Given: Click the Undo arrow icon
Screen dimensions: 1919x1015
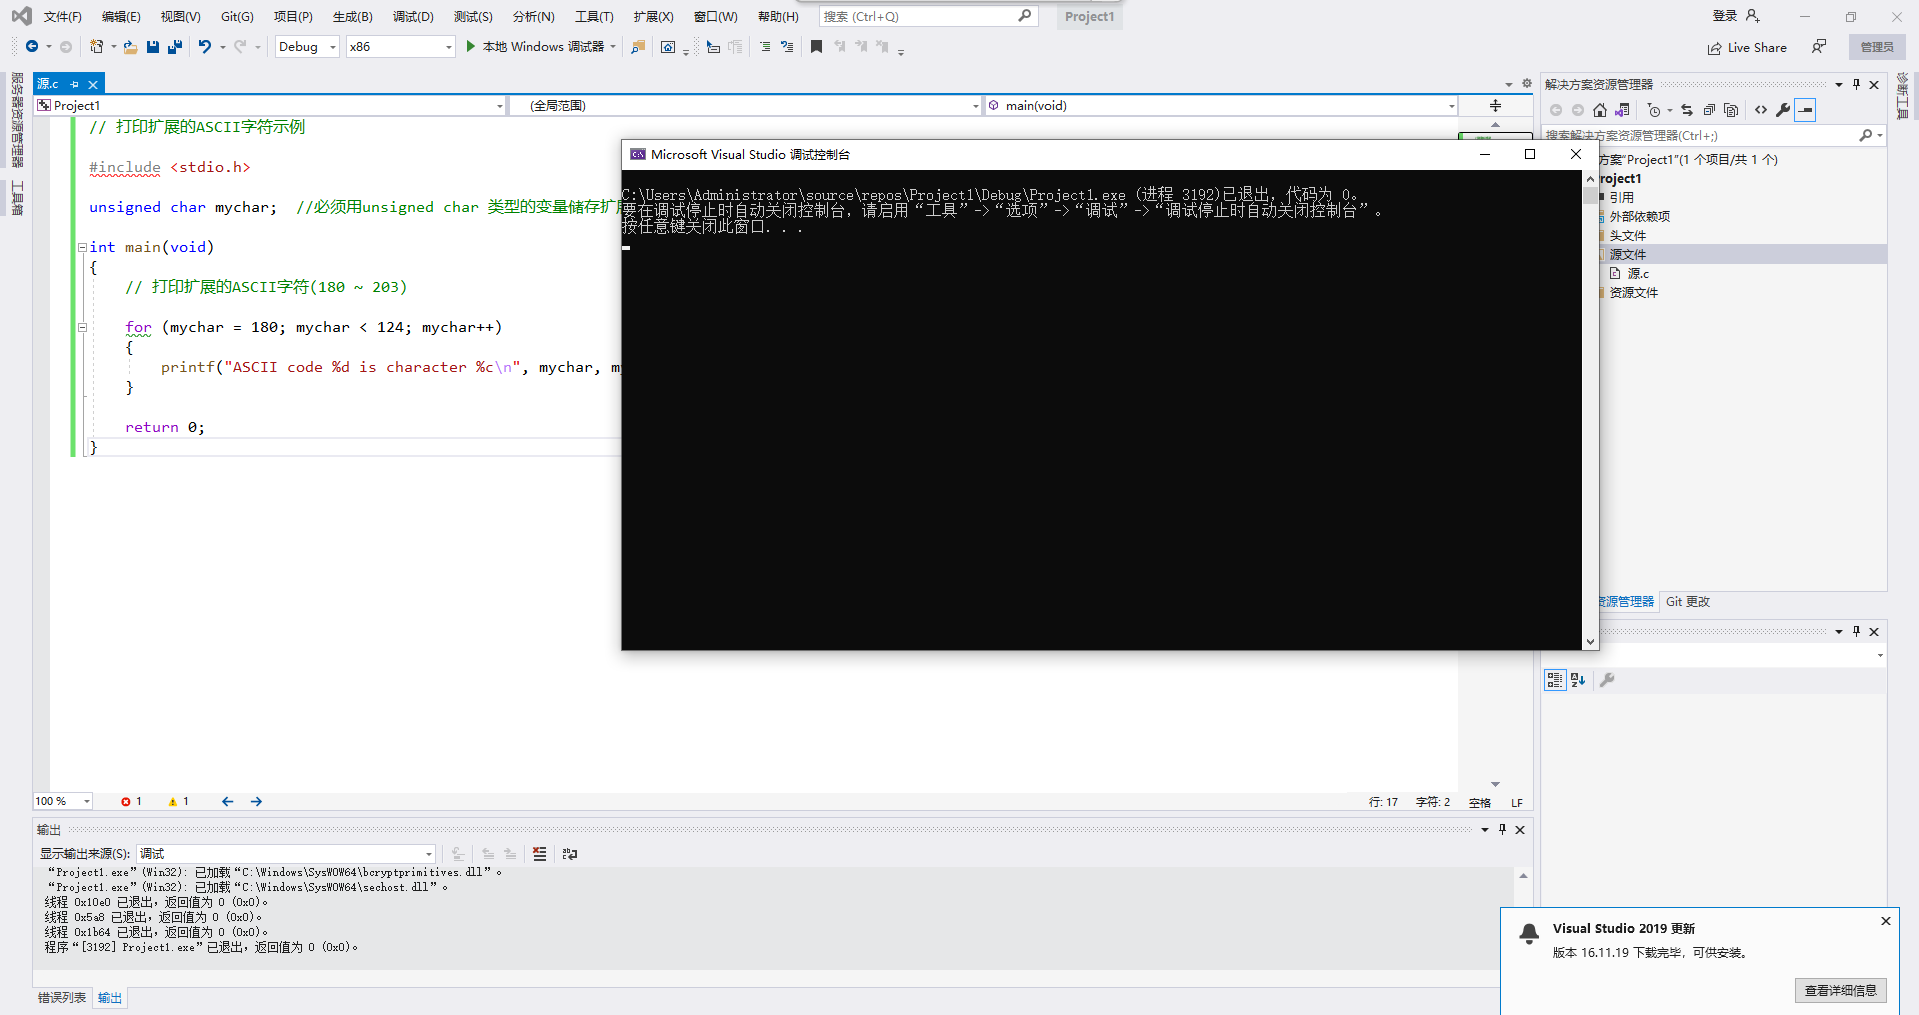Looking at the screenshot, I should point(204,46).
